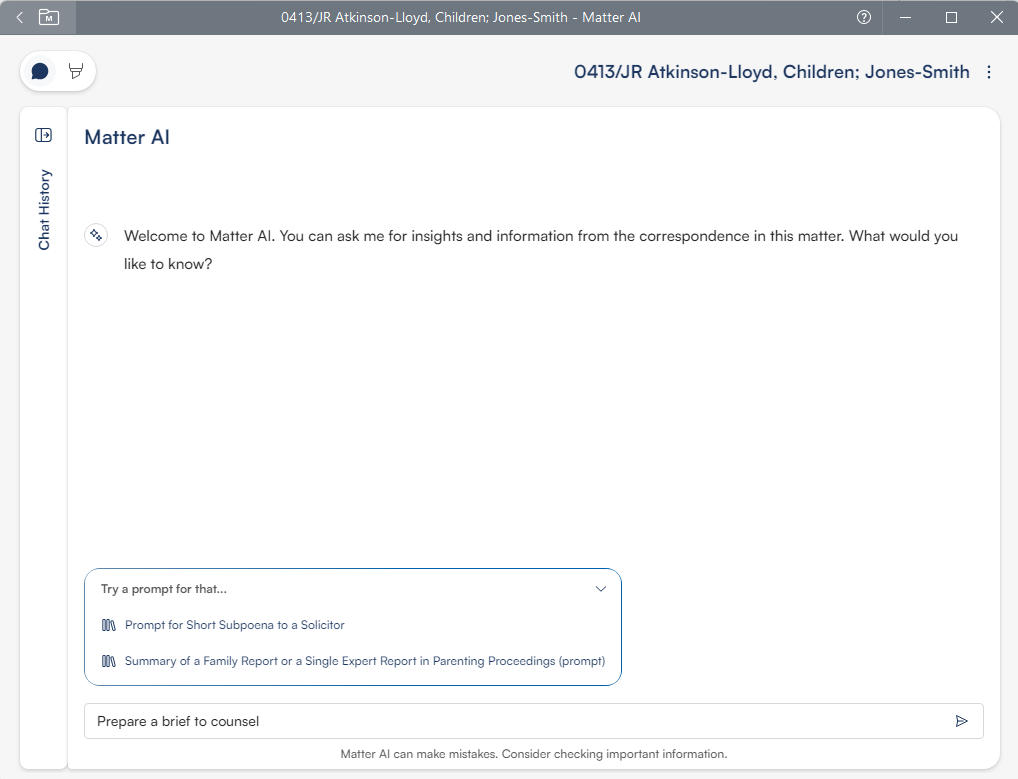Select Prompt for Short Subpoena to a Solicitor

234,625
